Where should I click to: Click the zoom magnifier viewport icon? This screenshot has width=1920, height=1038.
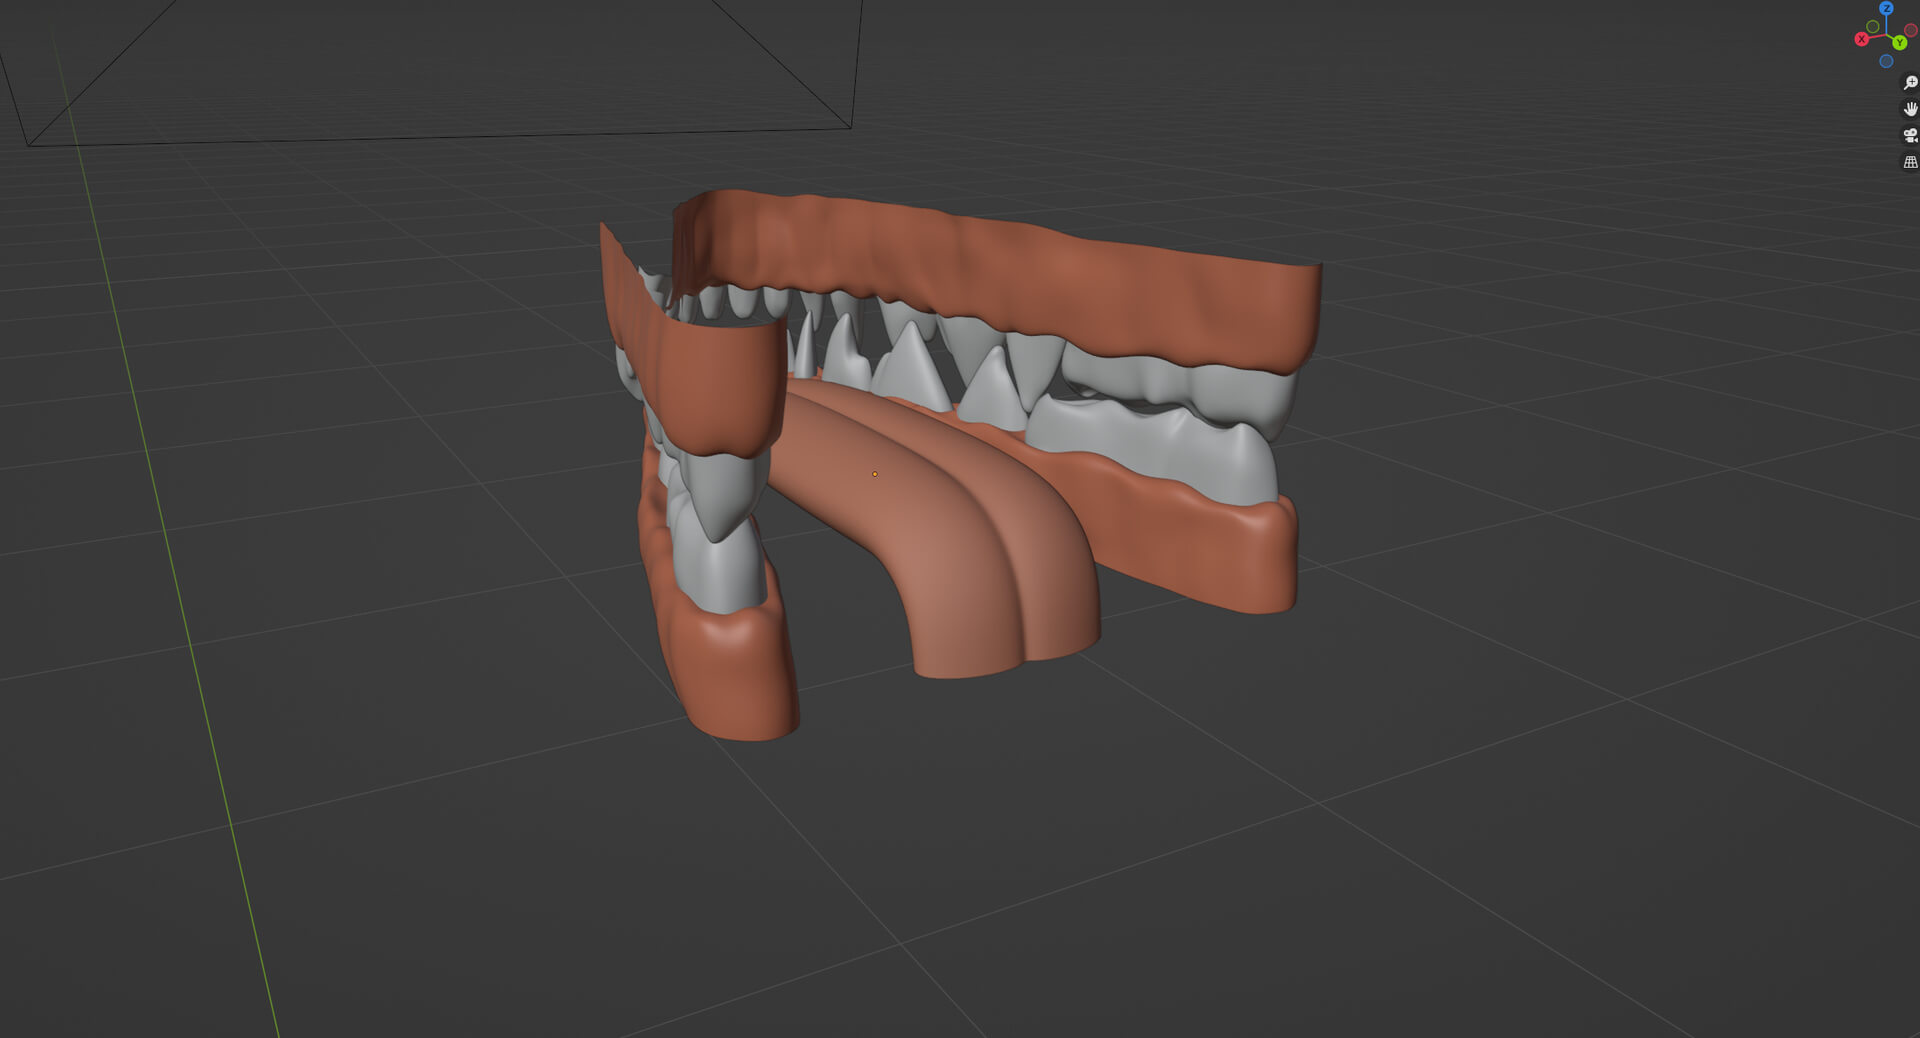(x=1910, y=83)
